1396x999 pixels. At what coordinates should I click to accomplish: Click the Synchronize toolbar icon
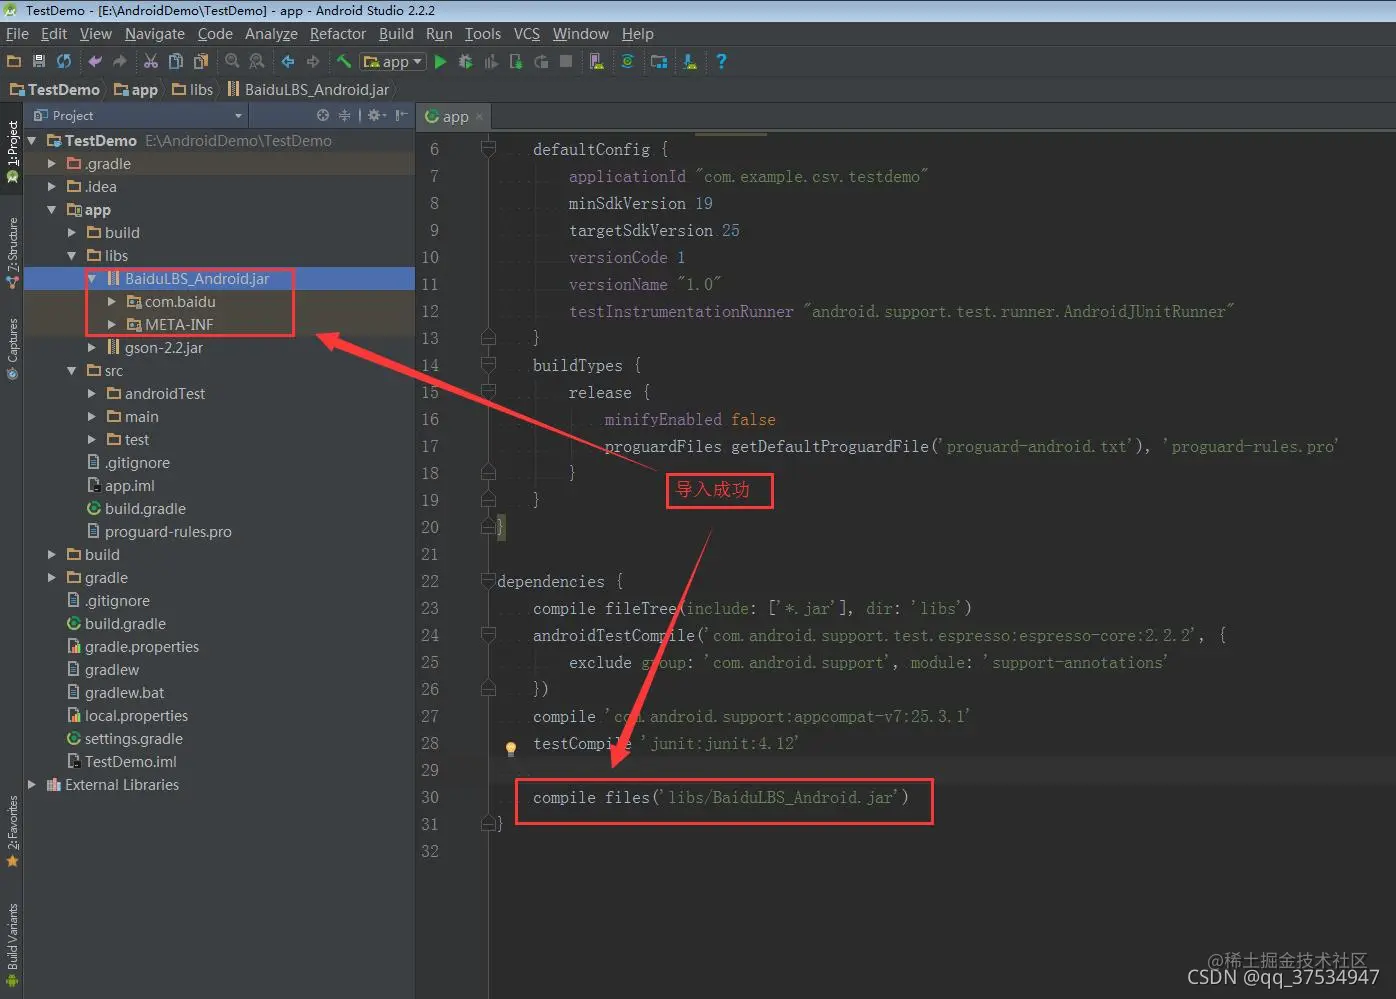(64, 61)
